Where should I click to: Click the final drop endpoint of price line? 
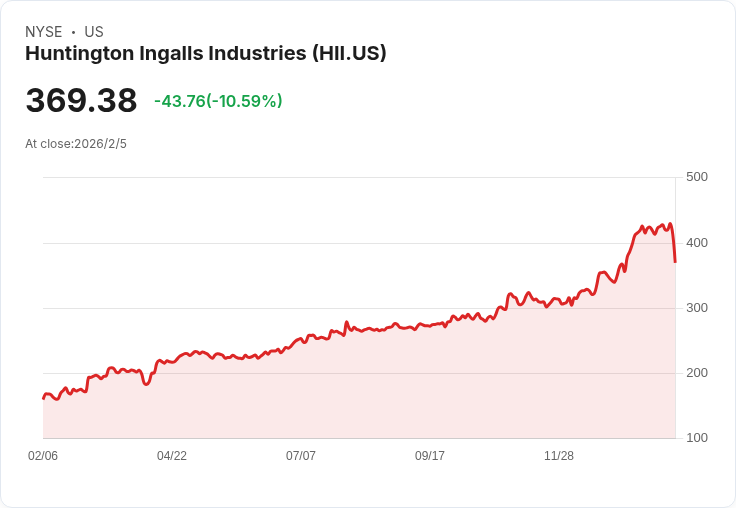675,262
